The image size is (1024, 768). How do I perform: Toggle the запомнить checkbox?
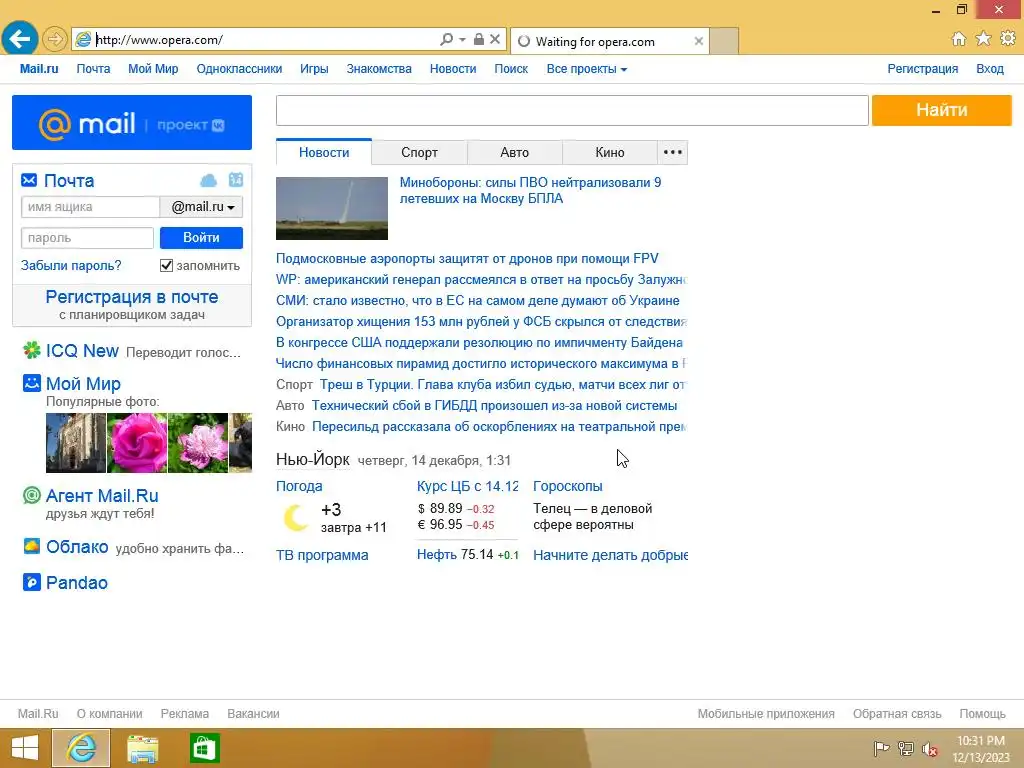pos(167,265)
